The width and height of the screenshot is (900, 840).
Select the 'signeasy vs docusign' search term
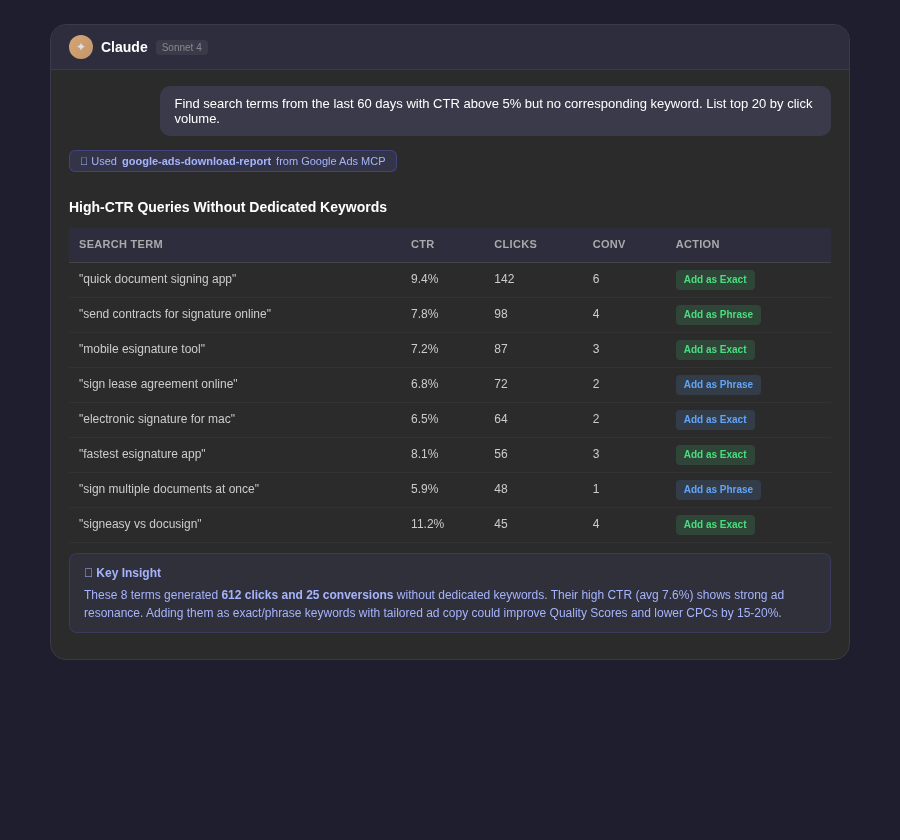(x=140, y=524)
